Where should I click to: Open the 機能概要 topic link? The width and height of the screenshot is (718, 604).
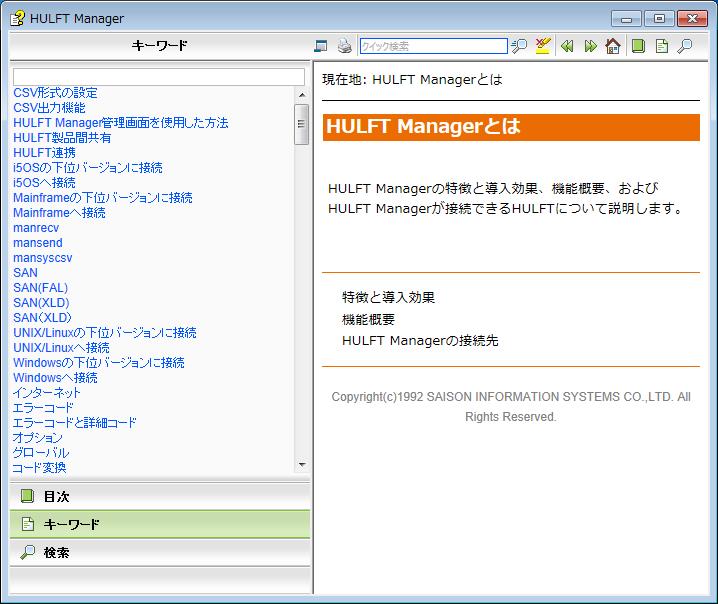368,319
